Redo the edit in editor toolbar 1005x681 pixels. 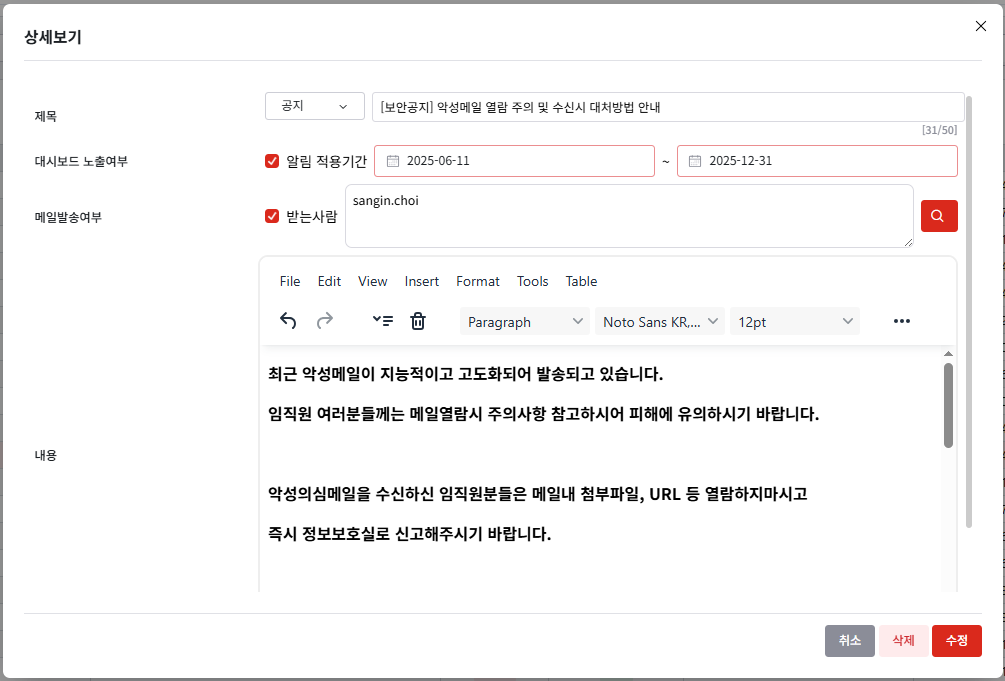coord(325,321)
